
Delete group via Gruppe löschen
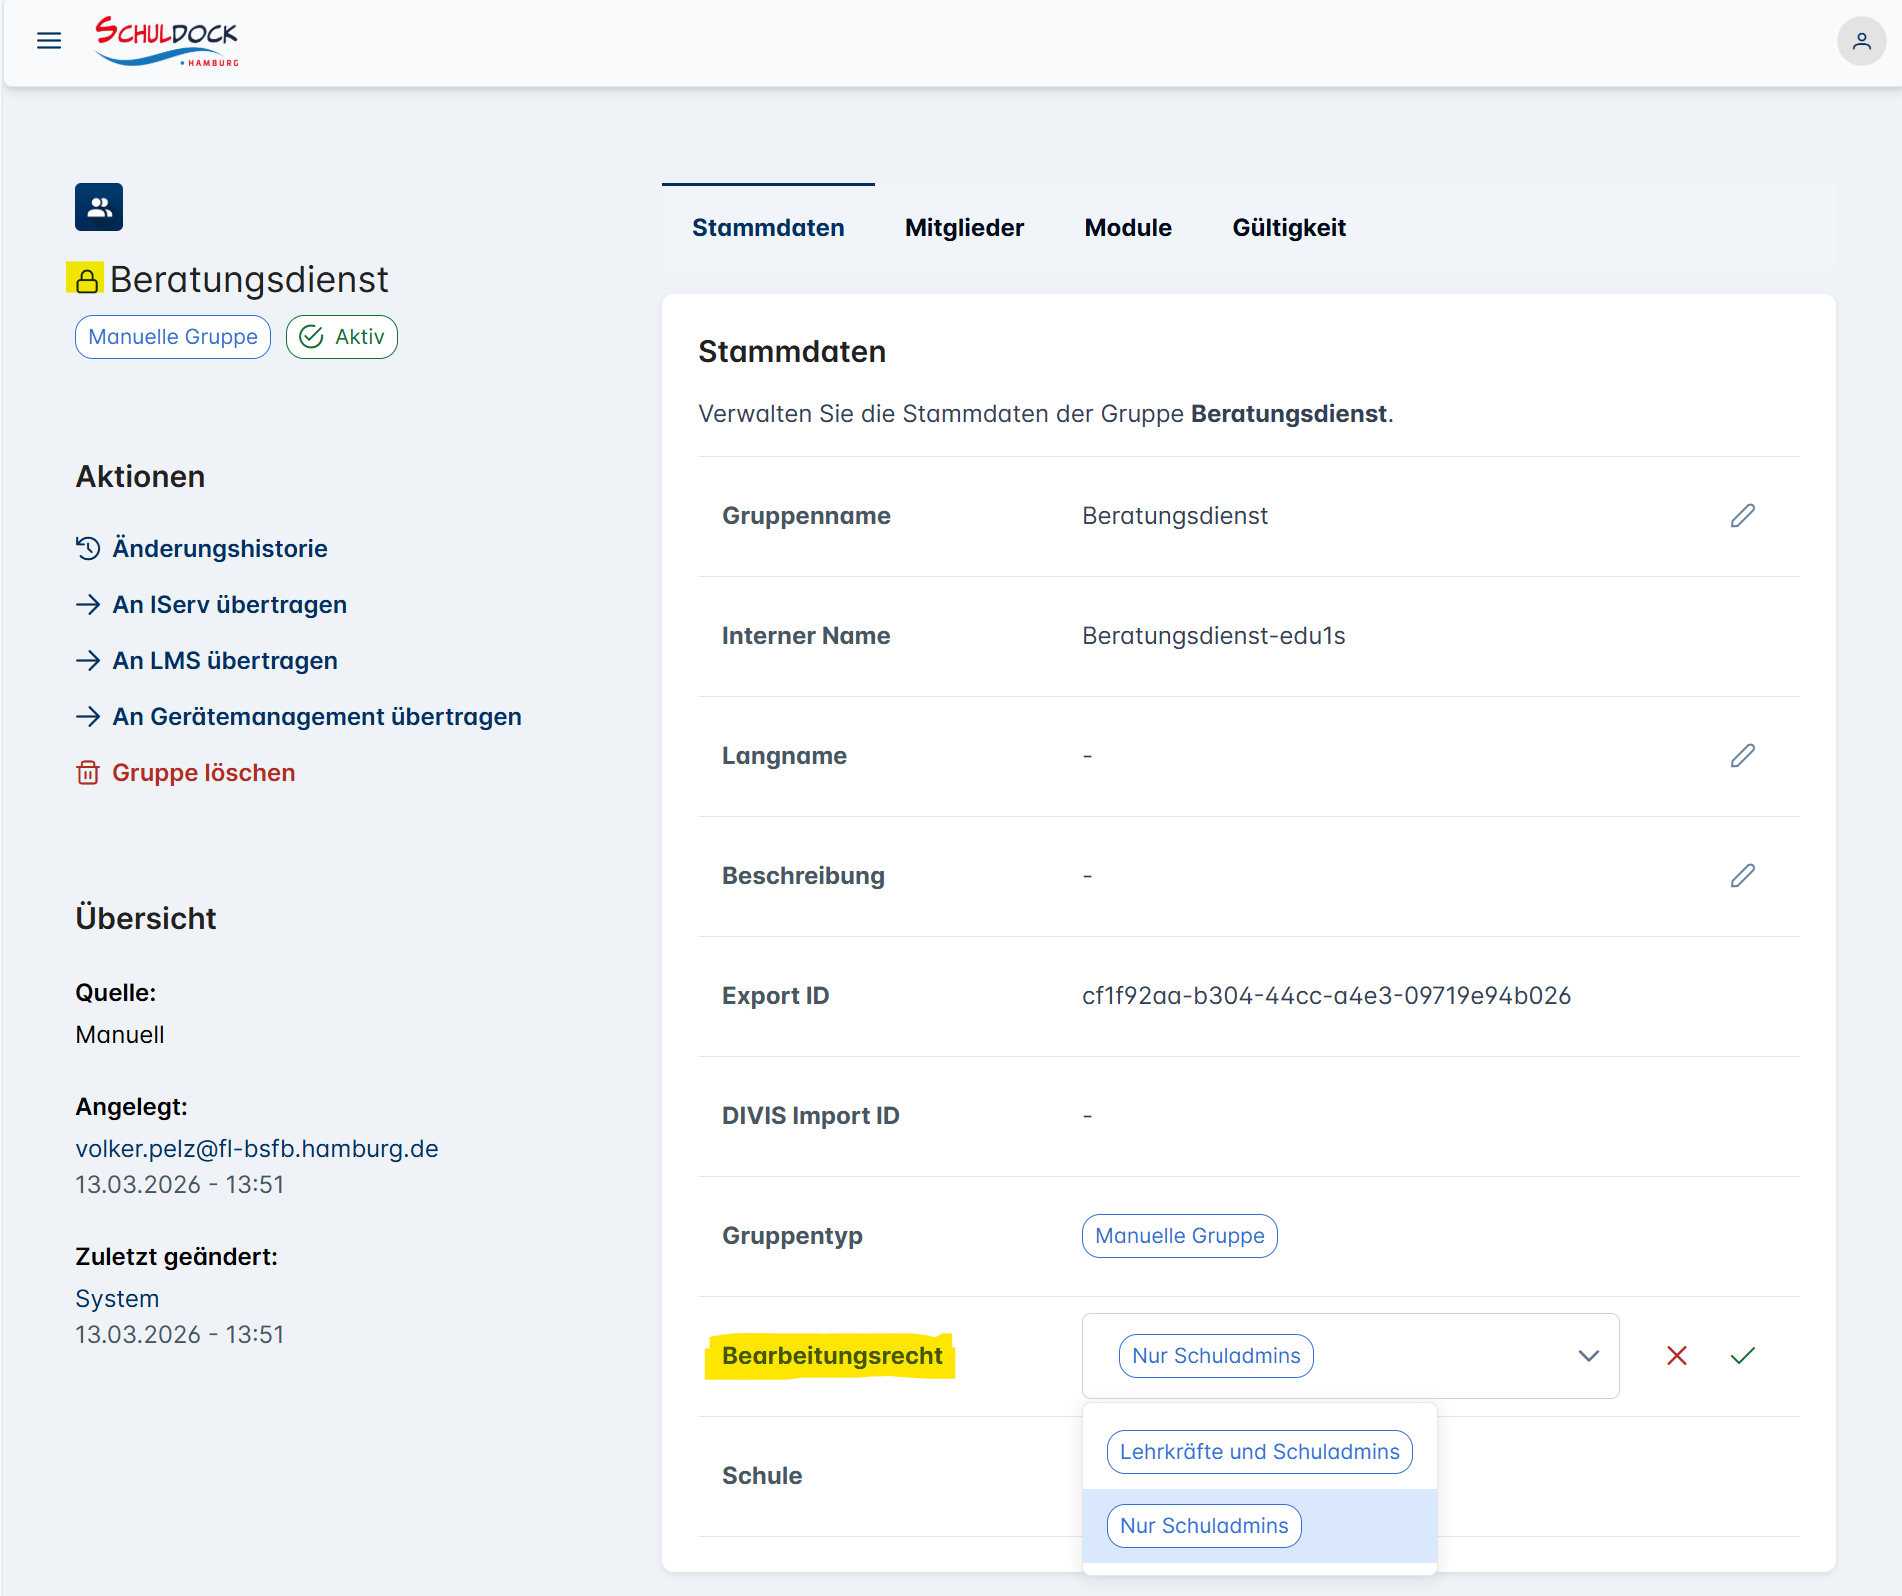click(203, 773)
